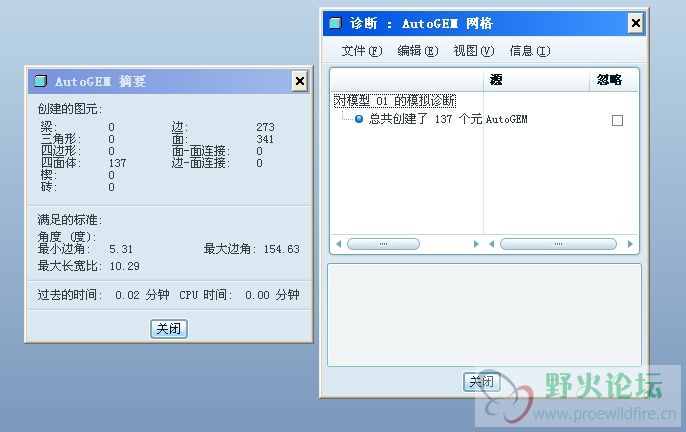Click 关闭 button in AutoGEM 摘要 dialog
686x432 pixels.
pos(169,329)
